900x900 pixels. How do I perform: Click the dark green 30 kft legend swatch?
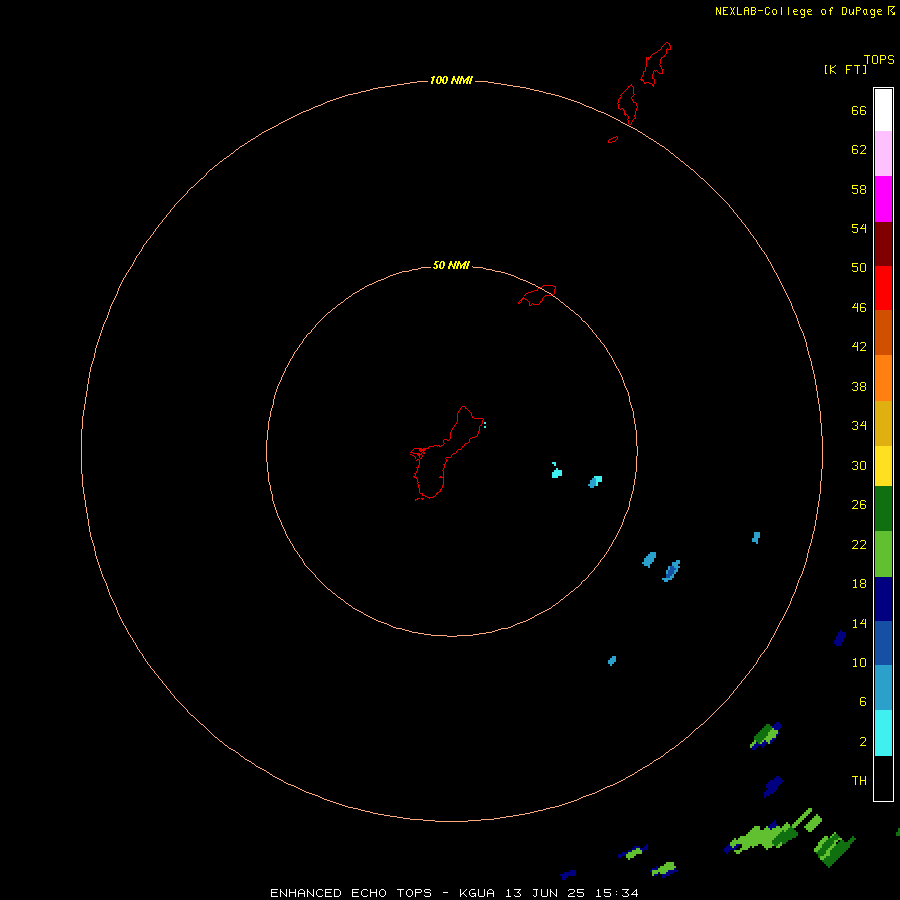pos(883,509)
